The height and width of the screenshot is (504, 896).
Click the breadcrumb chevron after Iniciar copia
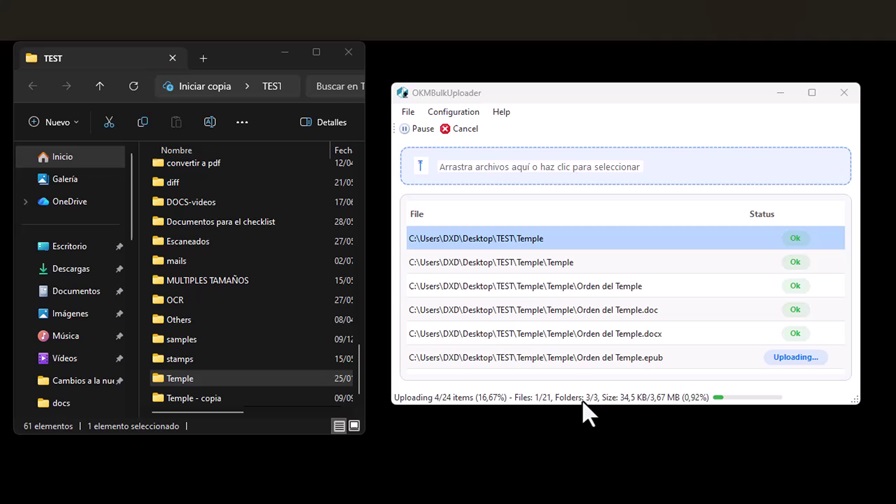pos(247,86)
